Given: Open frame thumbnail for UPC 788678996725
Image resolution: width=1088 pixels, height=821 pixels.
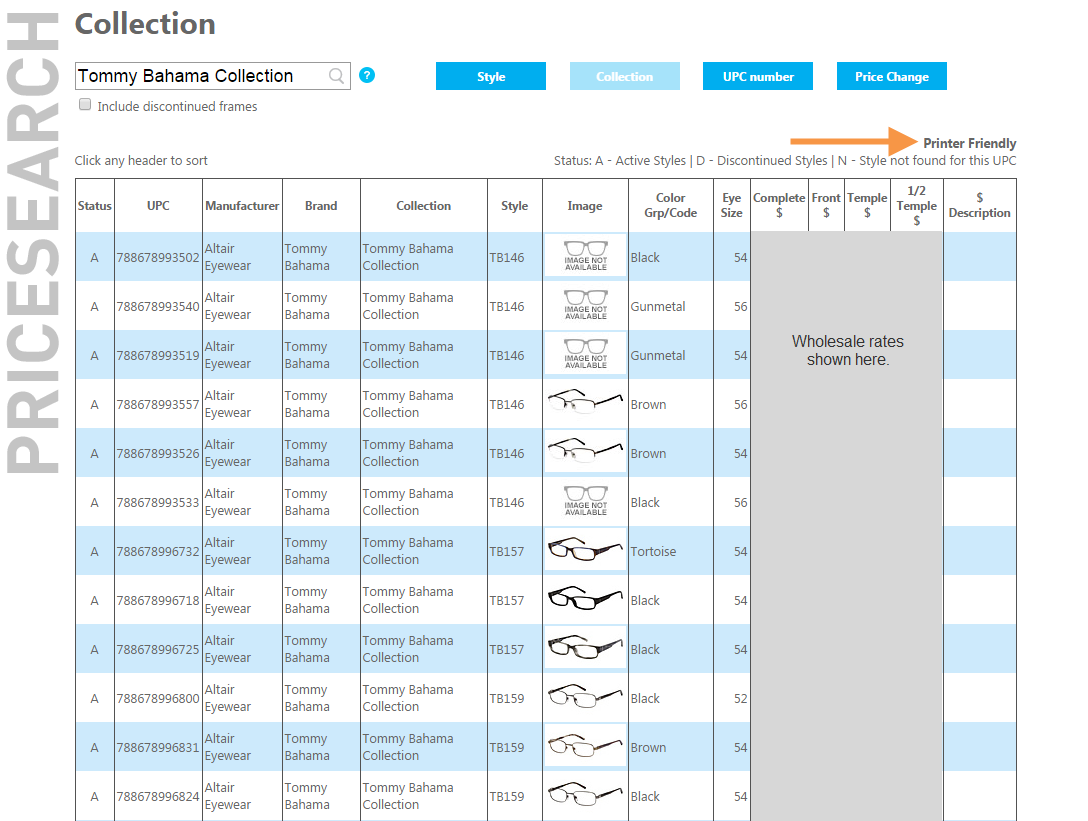Looking at the screenshot, I should click(x=586, y=649).
